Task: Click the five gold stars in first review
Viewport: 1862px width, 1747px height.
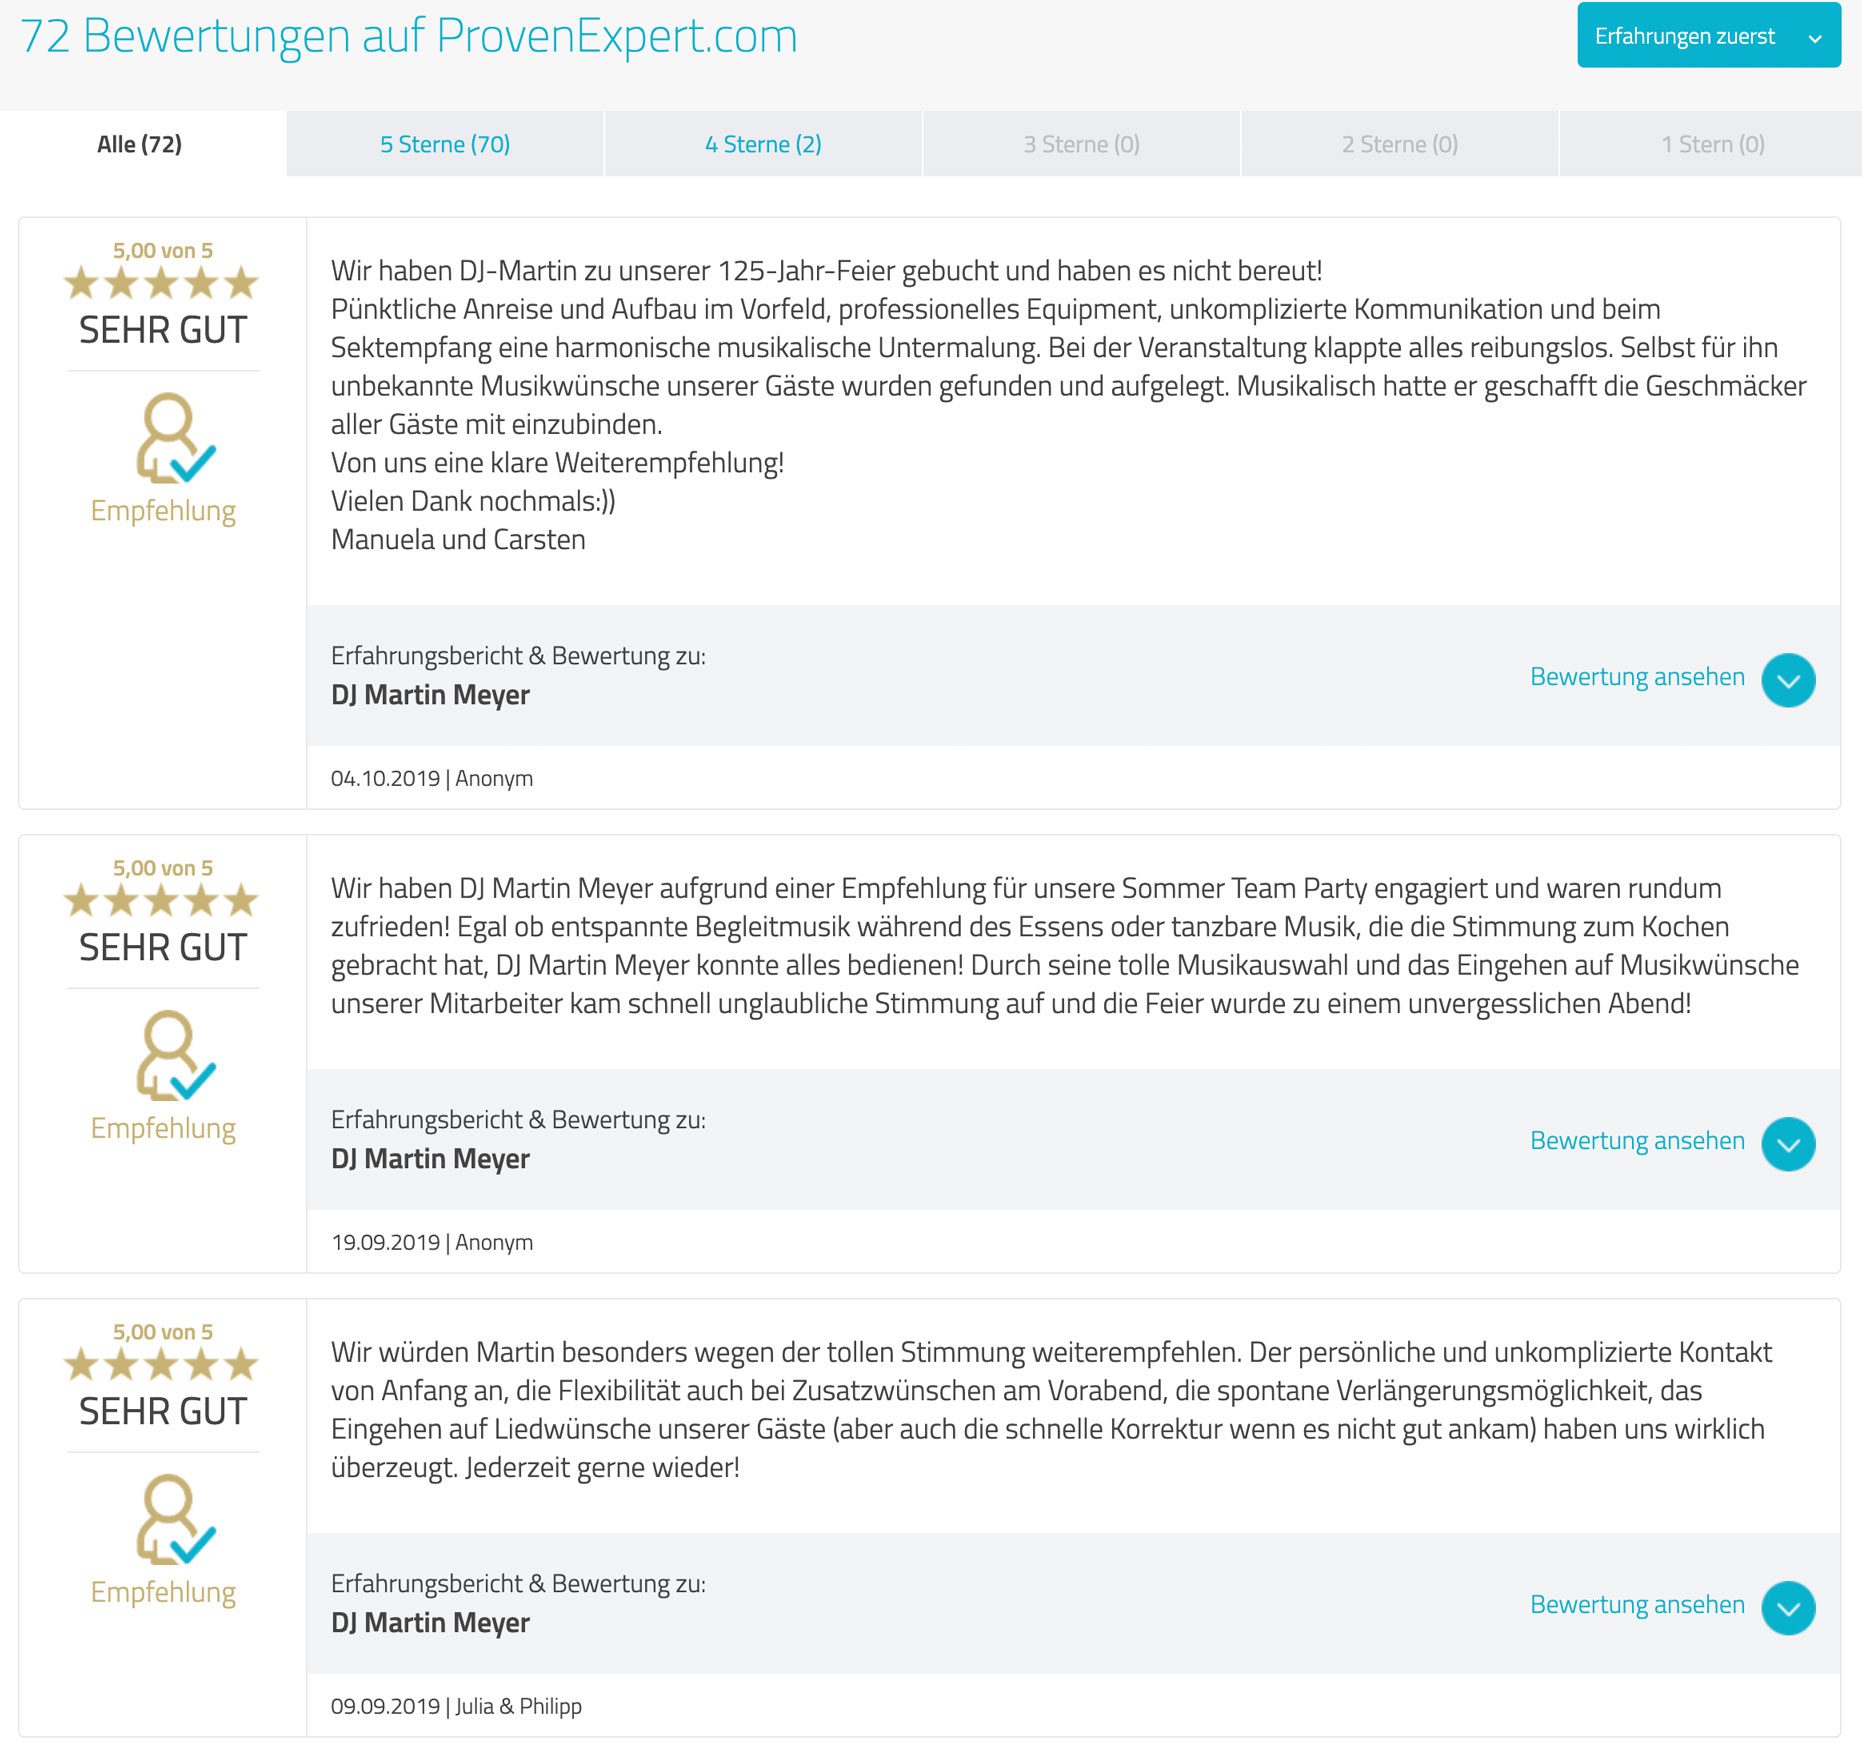Action: [162, 283]
